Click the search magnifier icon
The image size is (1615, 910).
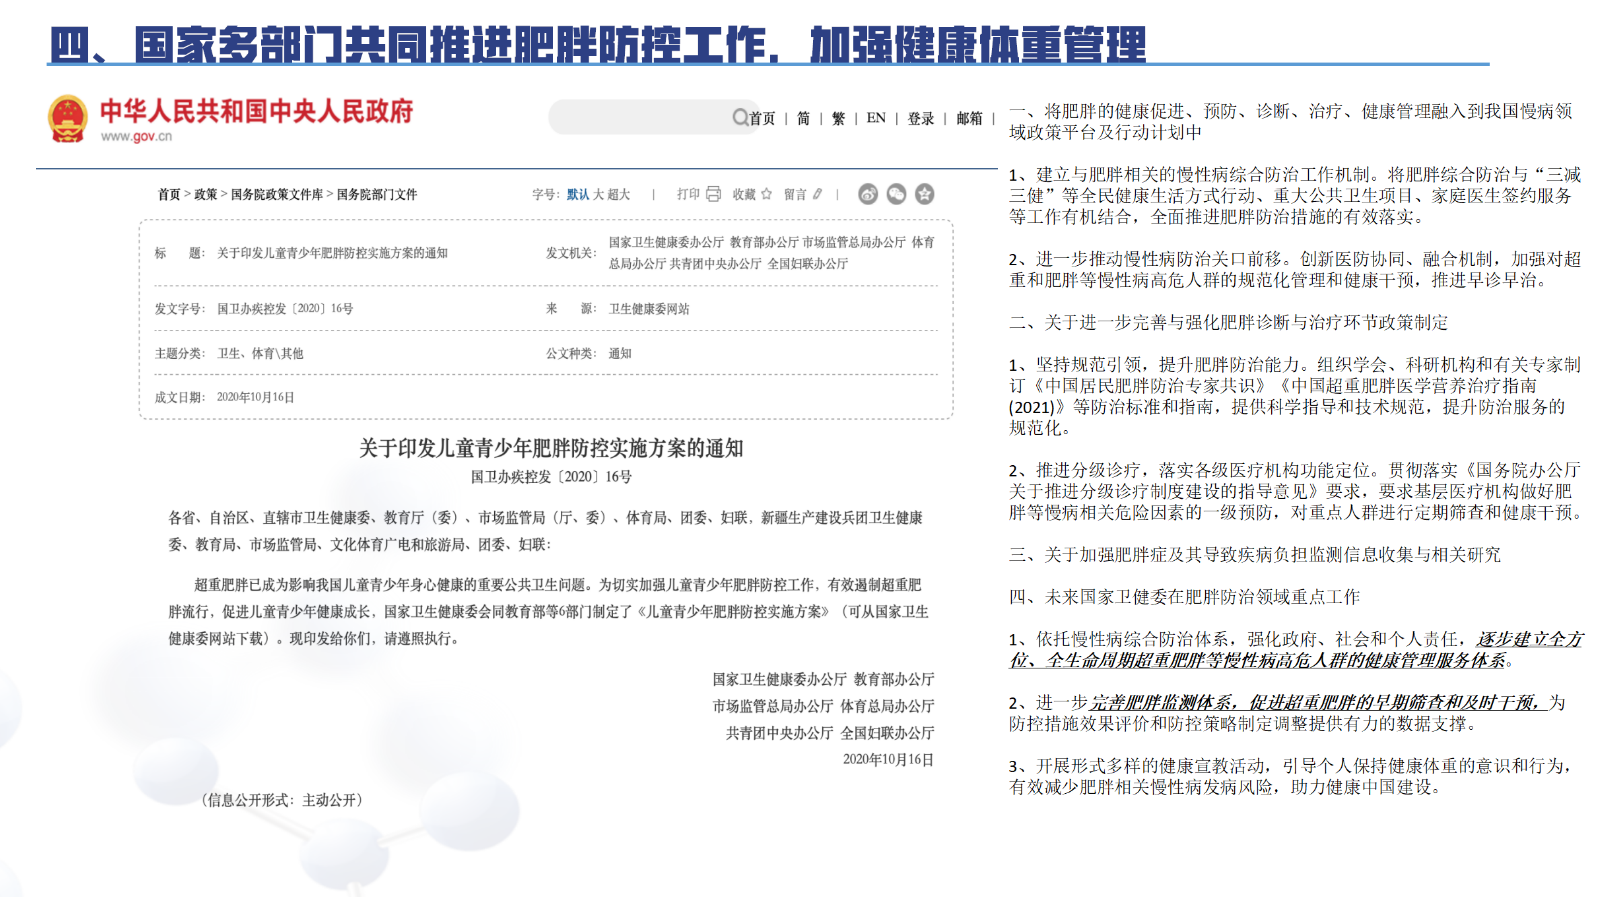(740, 117)
